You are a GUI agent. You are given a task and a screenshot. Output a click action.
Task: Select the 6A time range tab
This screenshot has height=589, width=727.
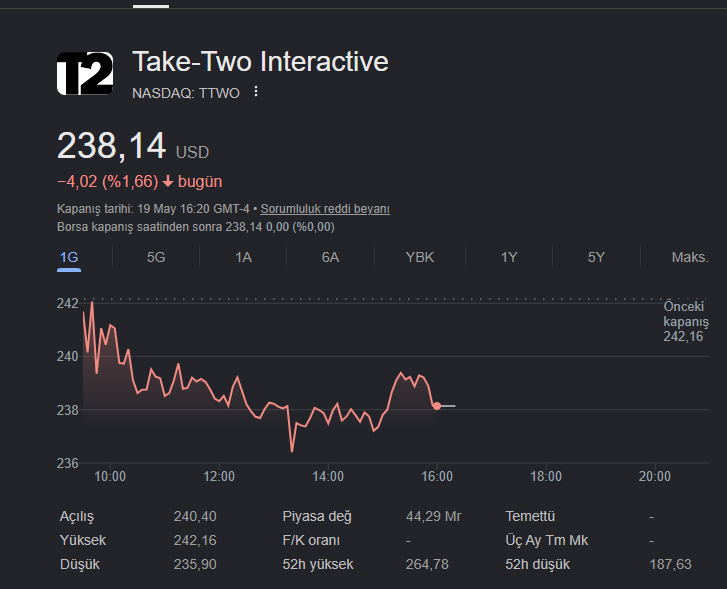pyautogui.click(x=331, y=257)
